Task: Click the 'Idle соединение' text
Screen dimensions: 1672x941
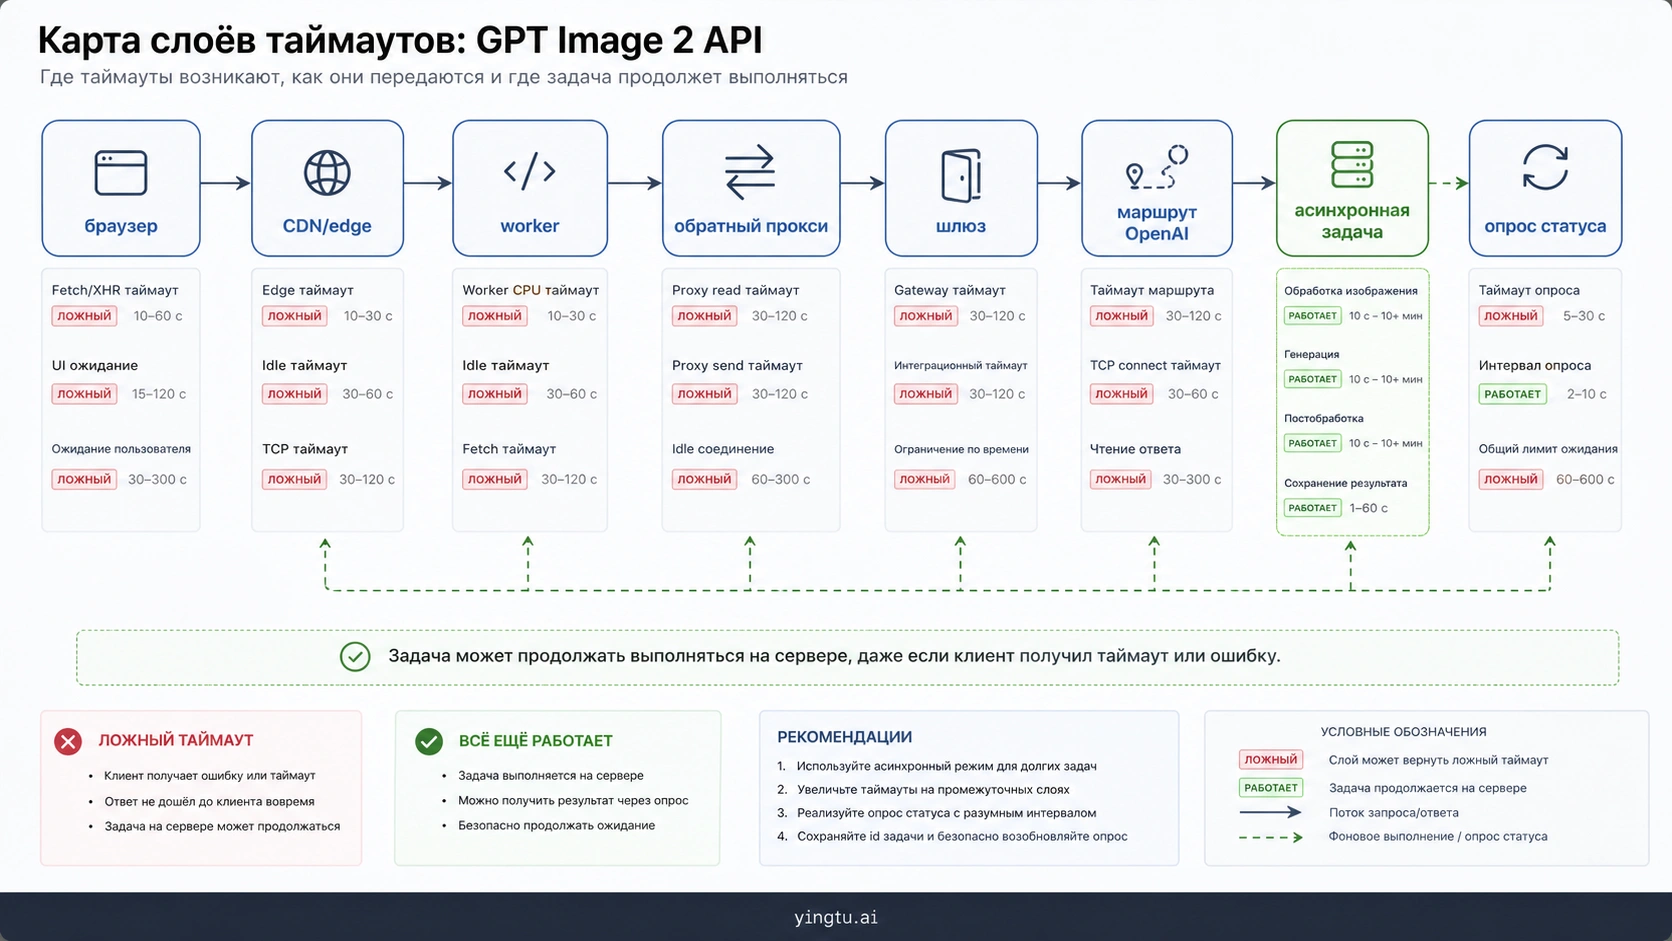Action: (x=723, y=449)
